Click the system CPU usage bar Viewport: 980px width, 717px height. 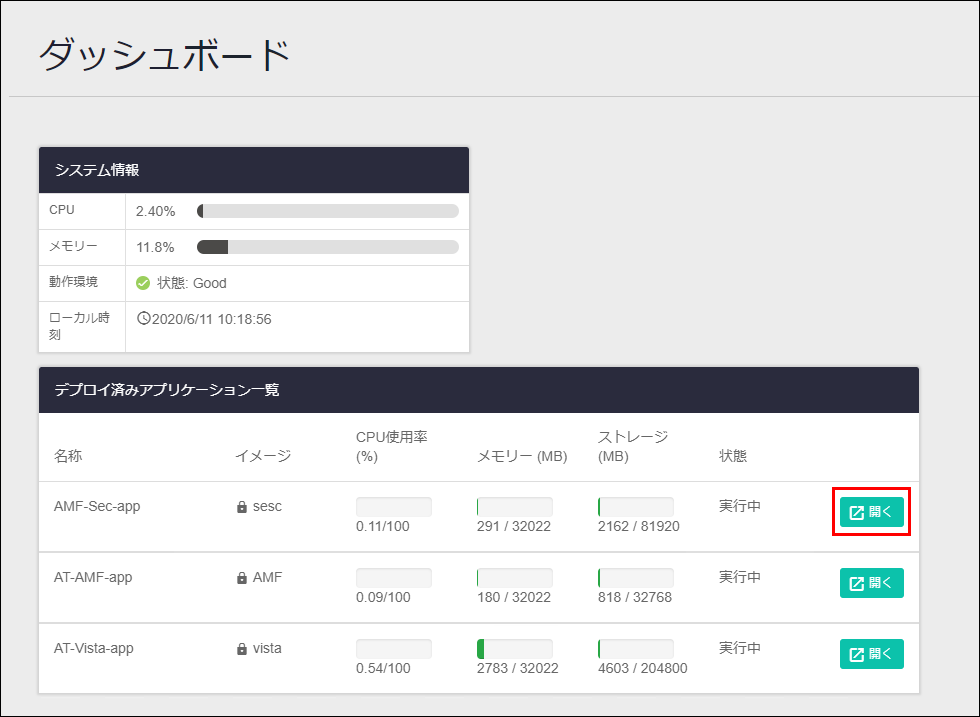point(328,211)
